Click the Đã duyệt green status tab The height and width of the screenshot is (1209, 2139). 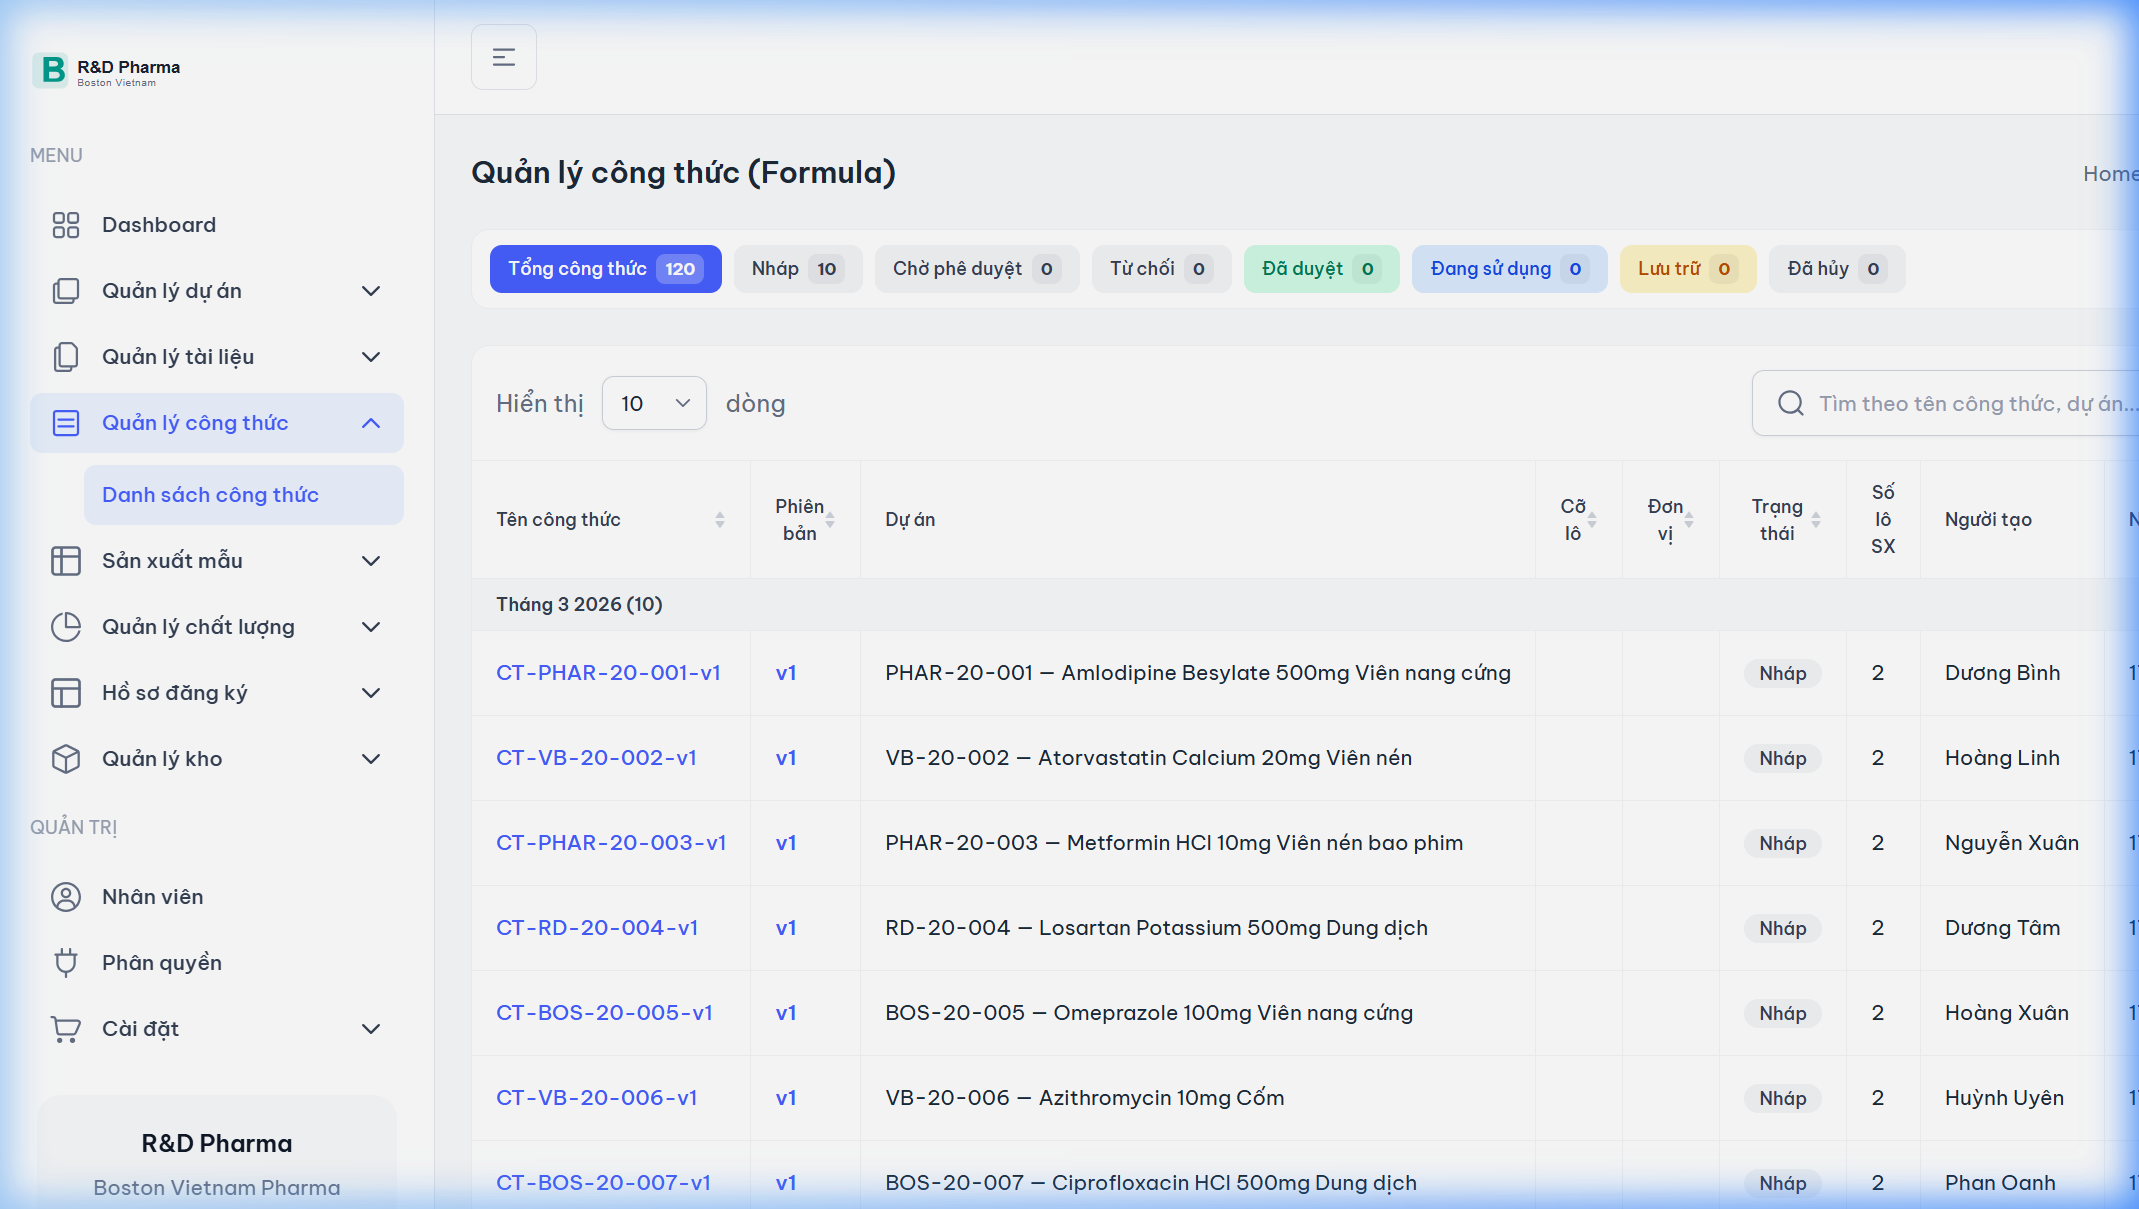(1320, 269)
